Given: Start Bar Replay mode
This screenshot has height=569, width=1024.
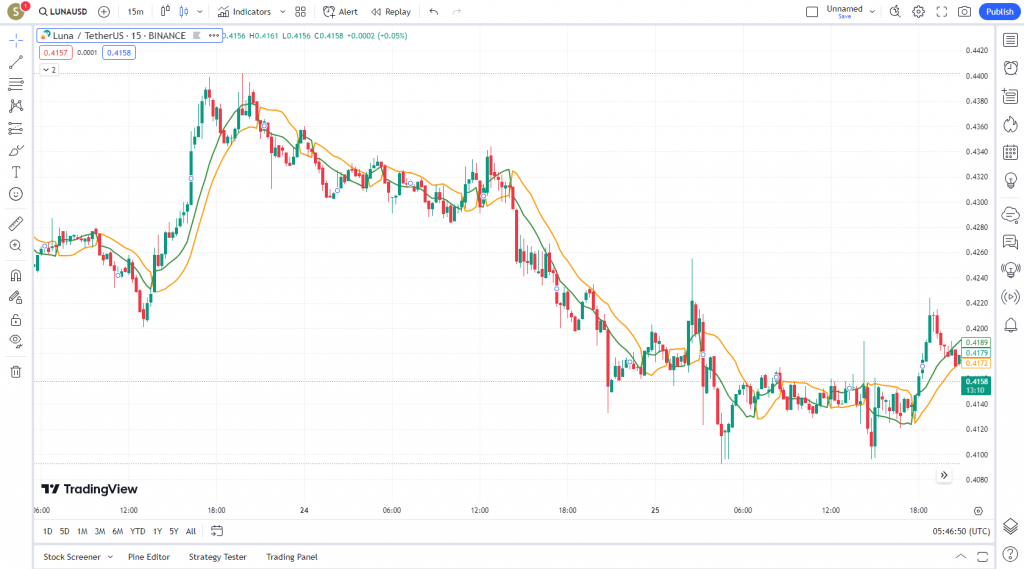Looking at the screenshot, I should click(x=391, y=12).
